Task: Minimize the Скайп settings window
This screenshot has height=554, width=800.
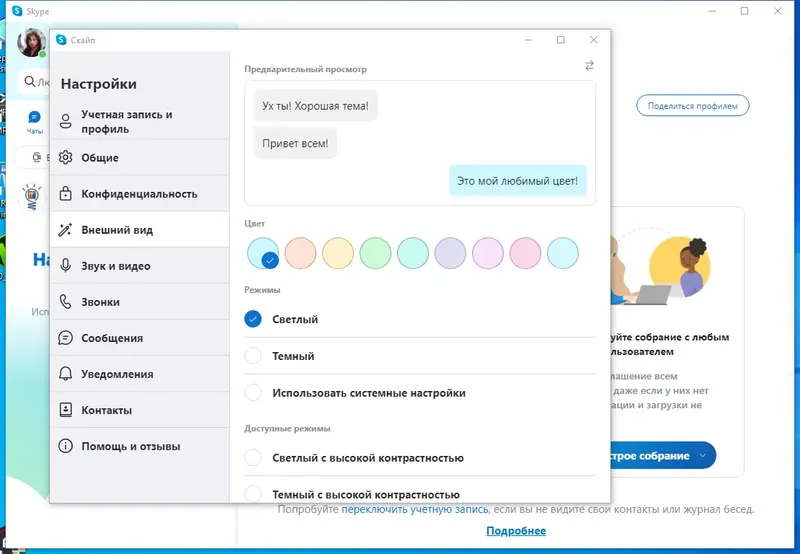Action: tap(528, 40)
